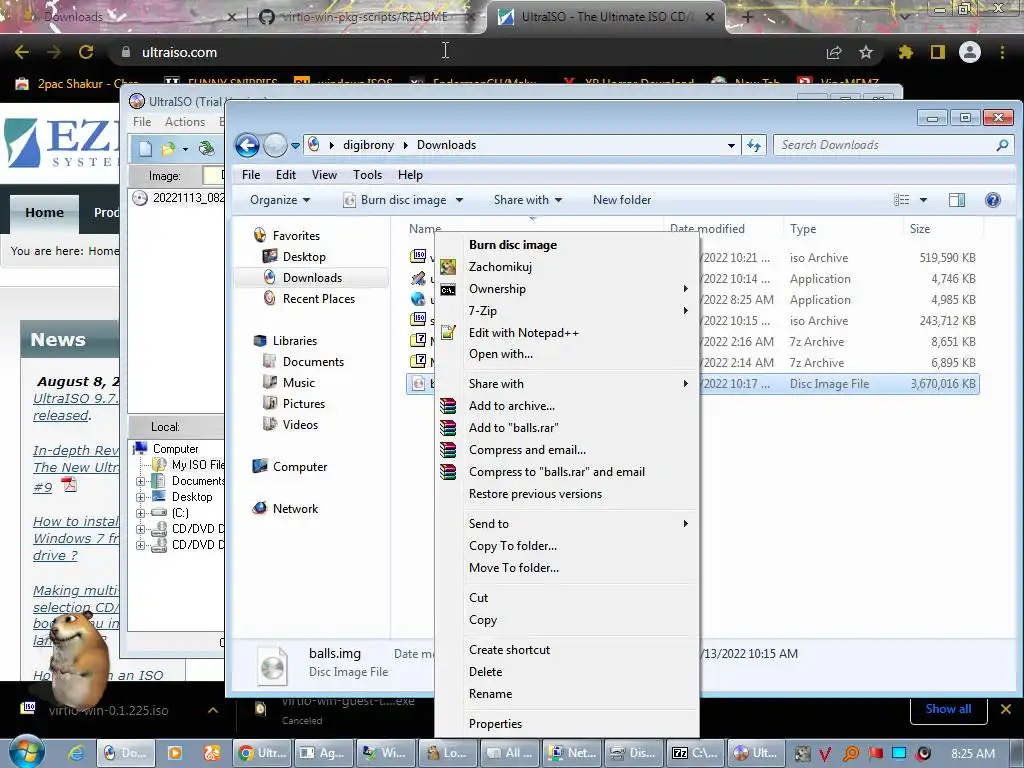The image size is (1024, 768).
Task: Click Chrome share page icon
Action: tap(834, 52)
